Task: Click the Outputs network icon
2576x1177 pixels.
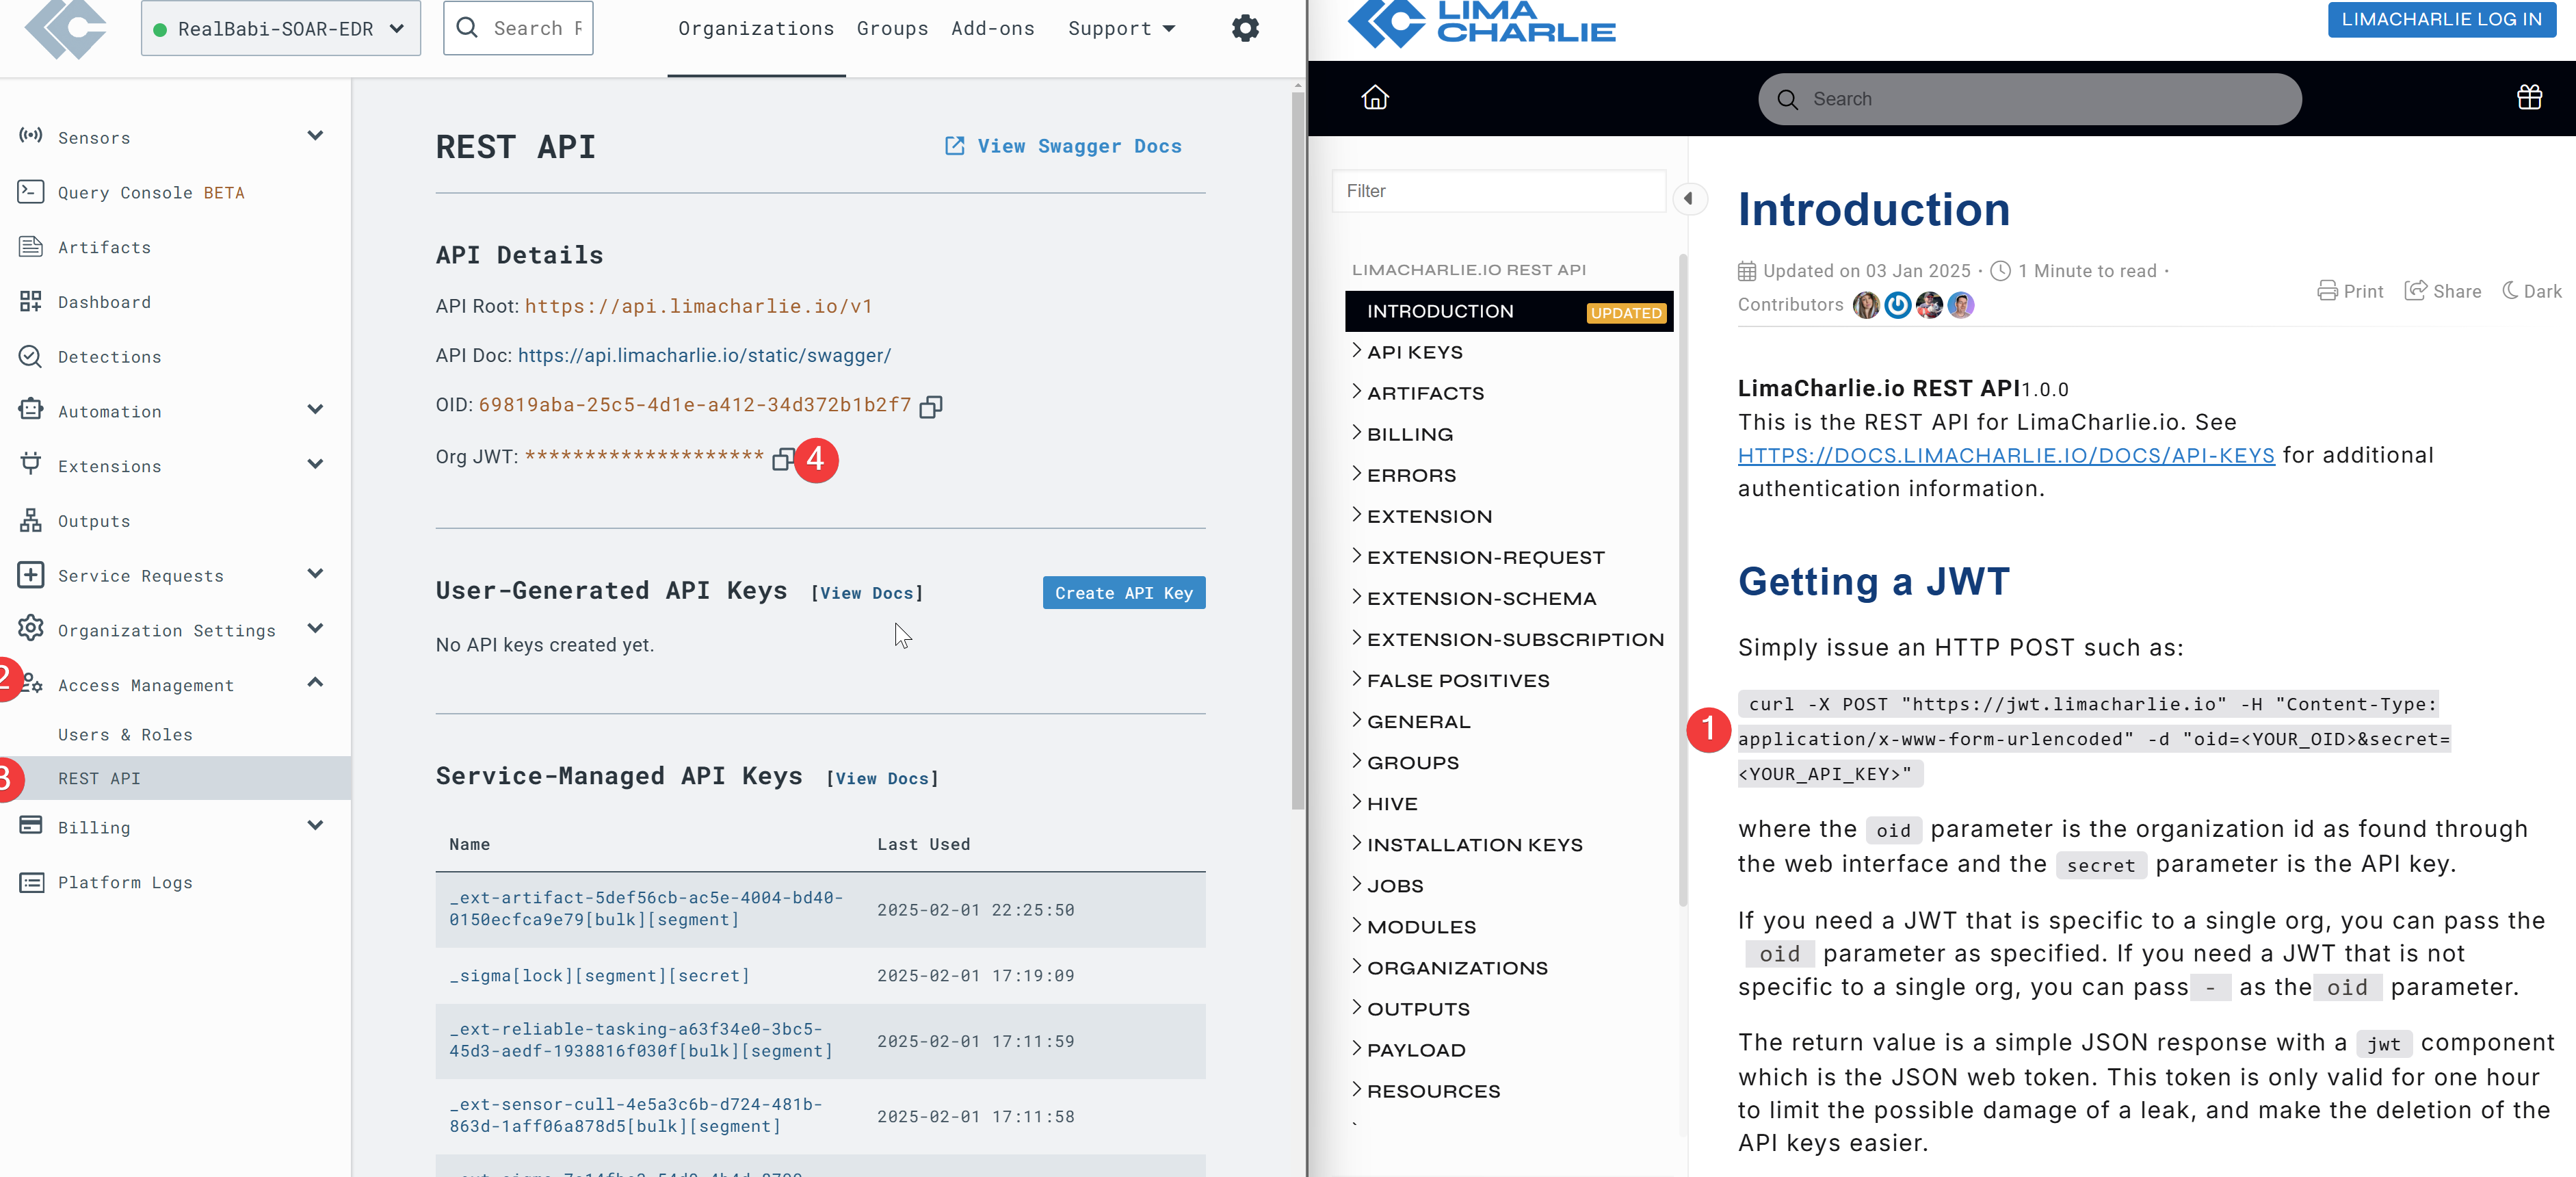Action: (31, 520)
